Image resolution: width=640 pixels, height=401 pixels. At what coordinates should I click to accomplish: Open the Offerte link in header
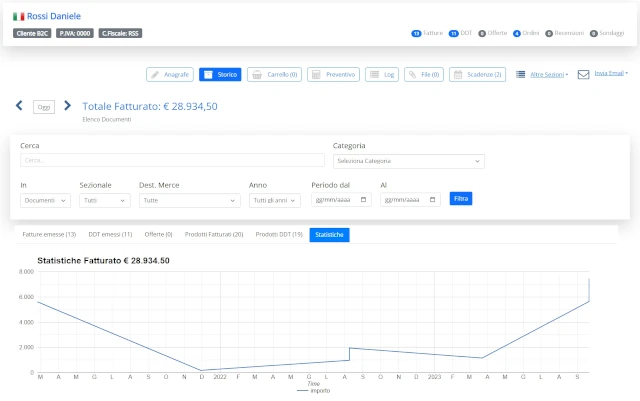(497, 33)
